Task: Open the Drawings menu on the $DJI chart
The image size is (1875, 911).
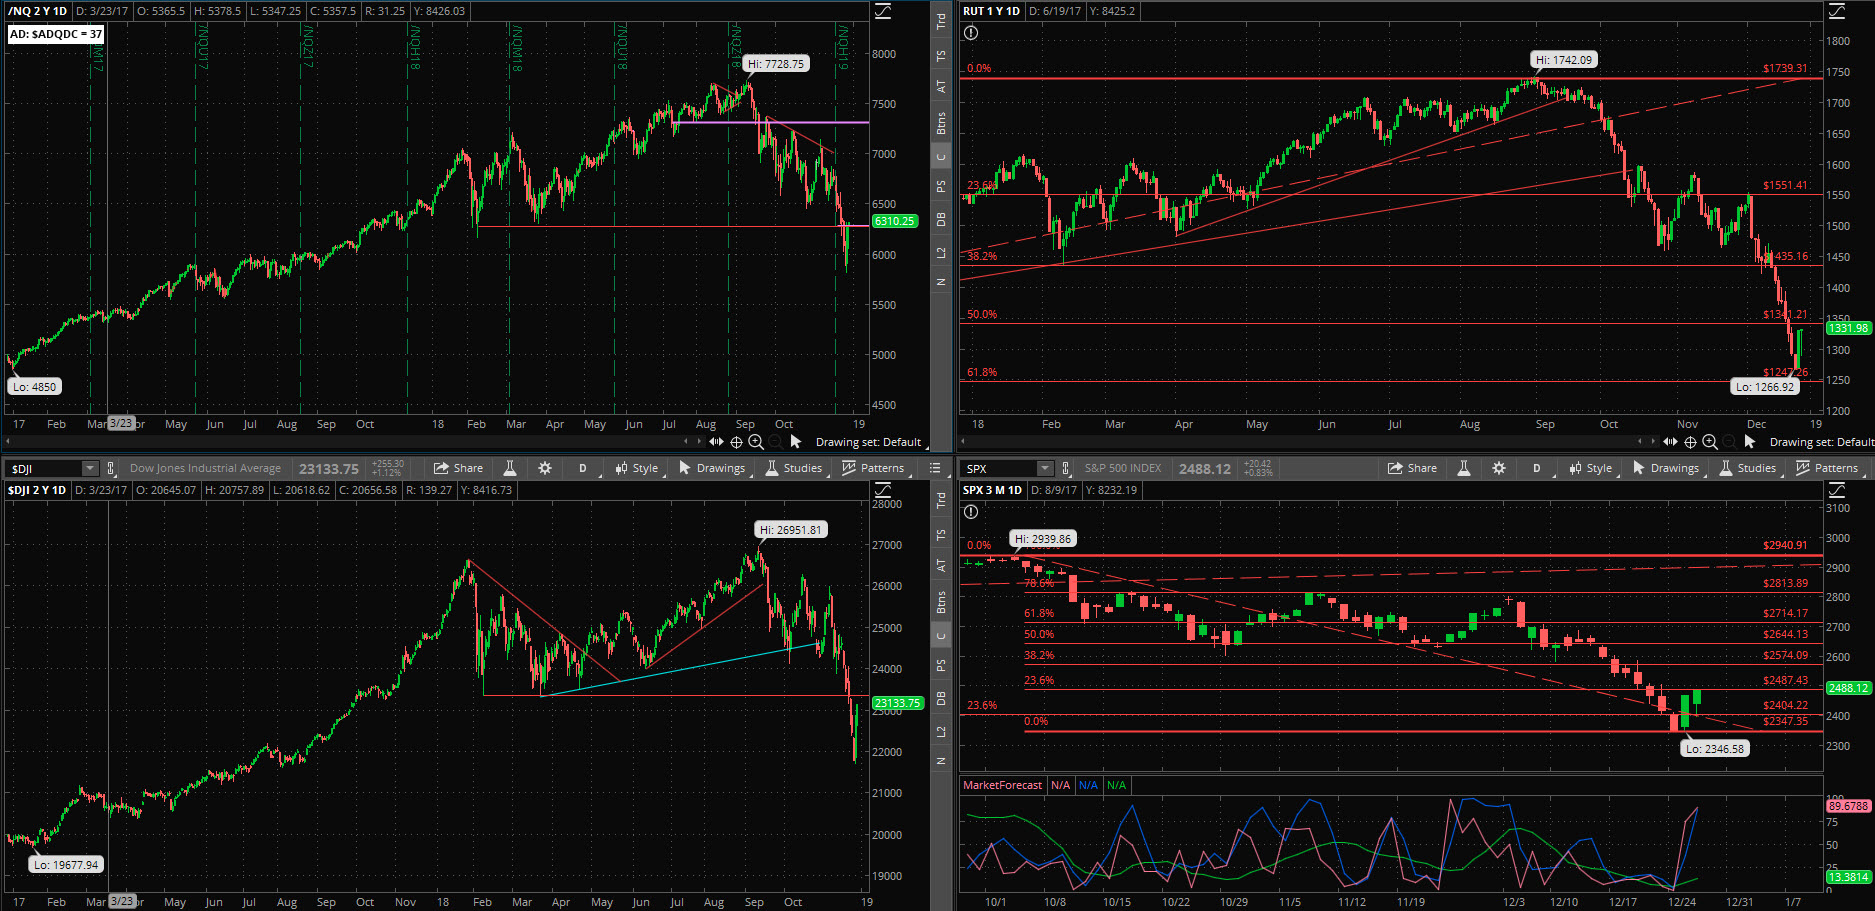Action: (x=712, y=468)
